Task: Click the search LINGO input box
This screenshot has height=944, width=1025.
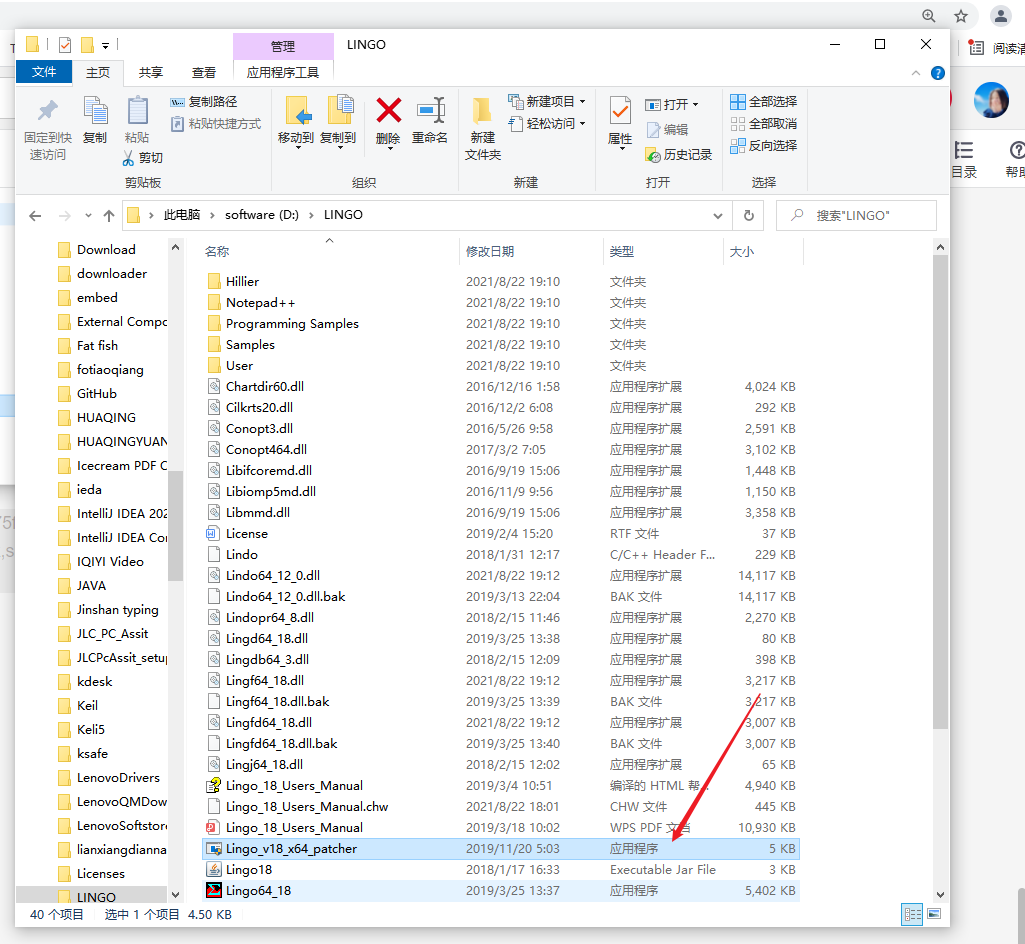Action: coord(856,215)
